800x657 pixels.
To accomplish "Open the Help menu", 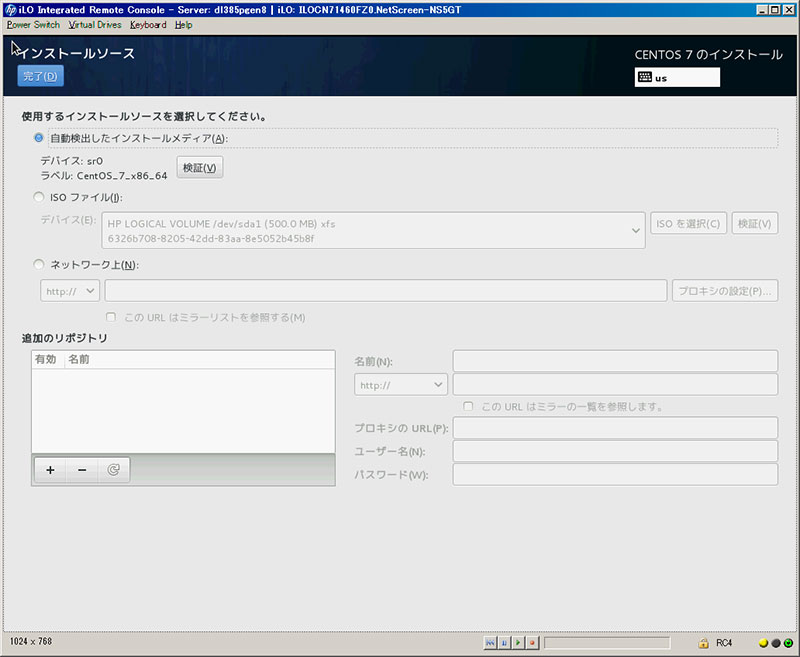I will pyautogui.click(x=184, y=25).
